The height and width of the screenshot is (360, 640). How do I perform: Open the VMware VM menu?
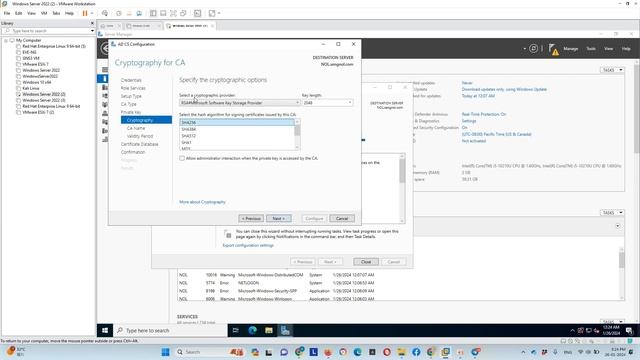(44, 13)
